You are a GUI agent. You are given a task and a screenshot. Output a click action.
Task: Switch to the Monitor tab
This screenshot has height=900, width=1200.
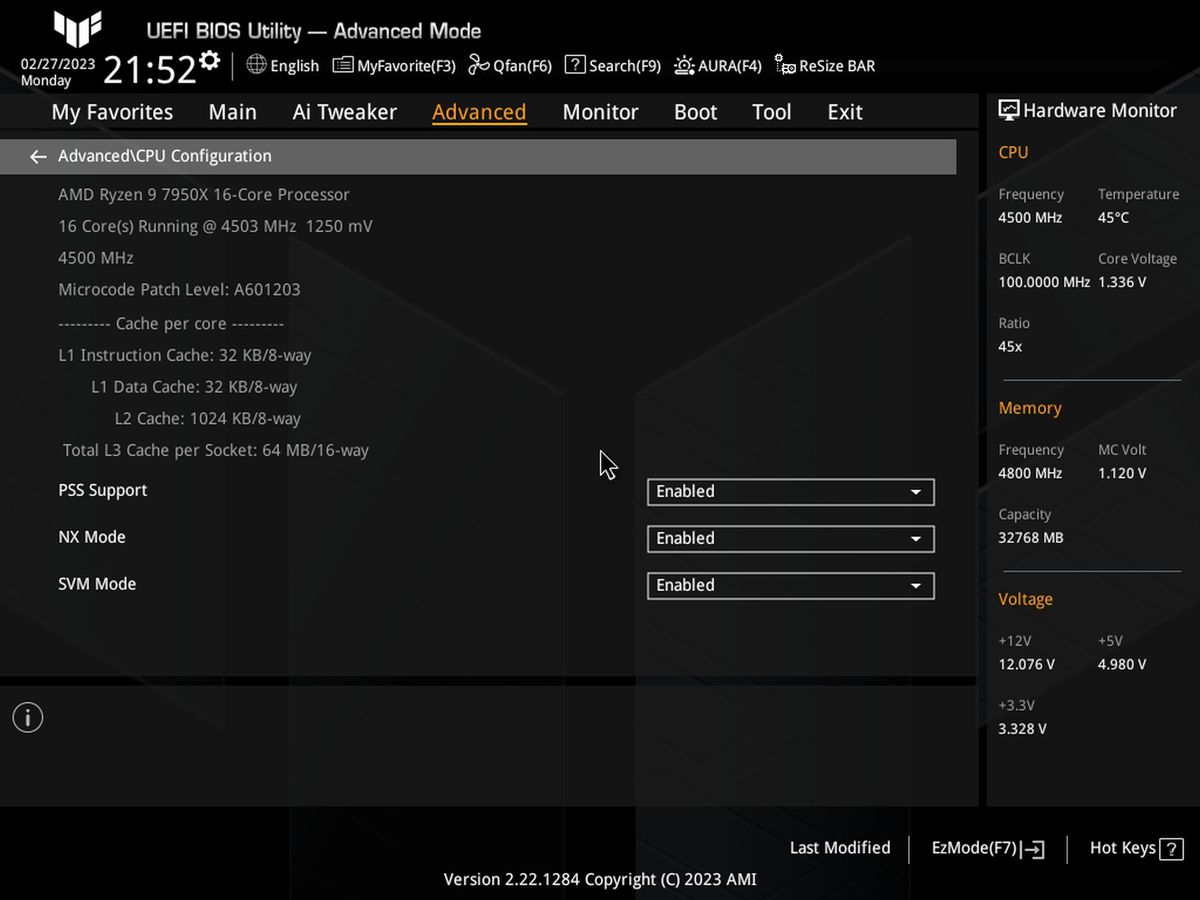tap(600, 112)
